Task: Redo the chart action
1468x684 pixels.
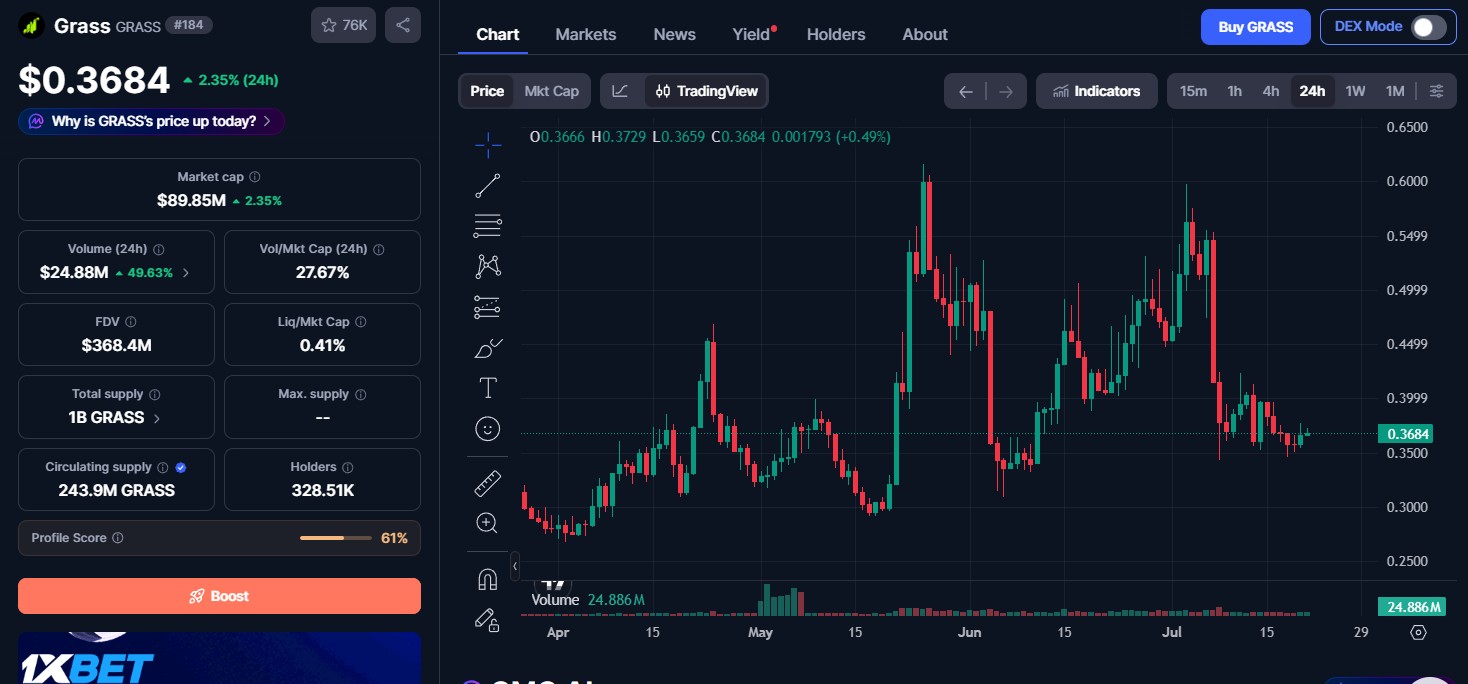Action: point(1006,92)
